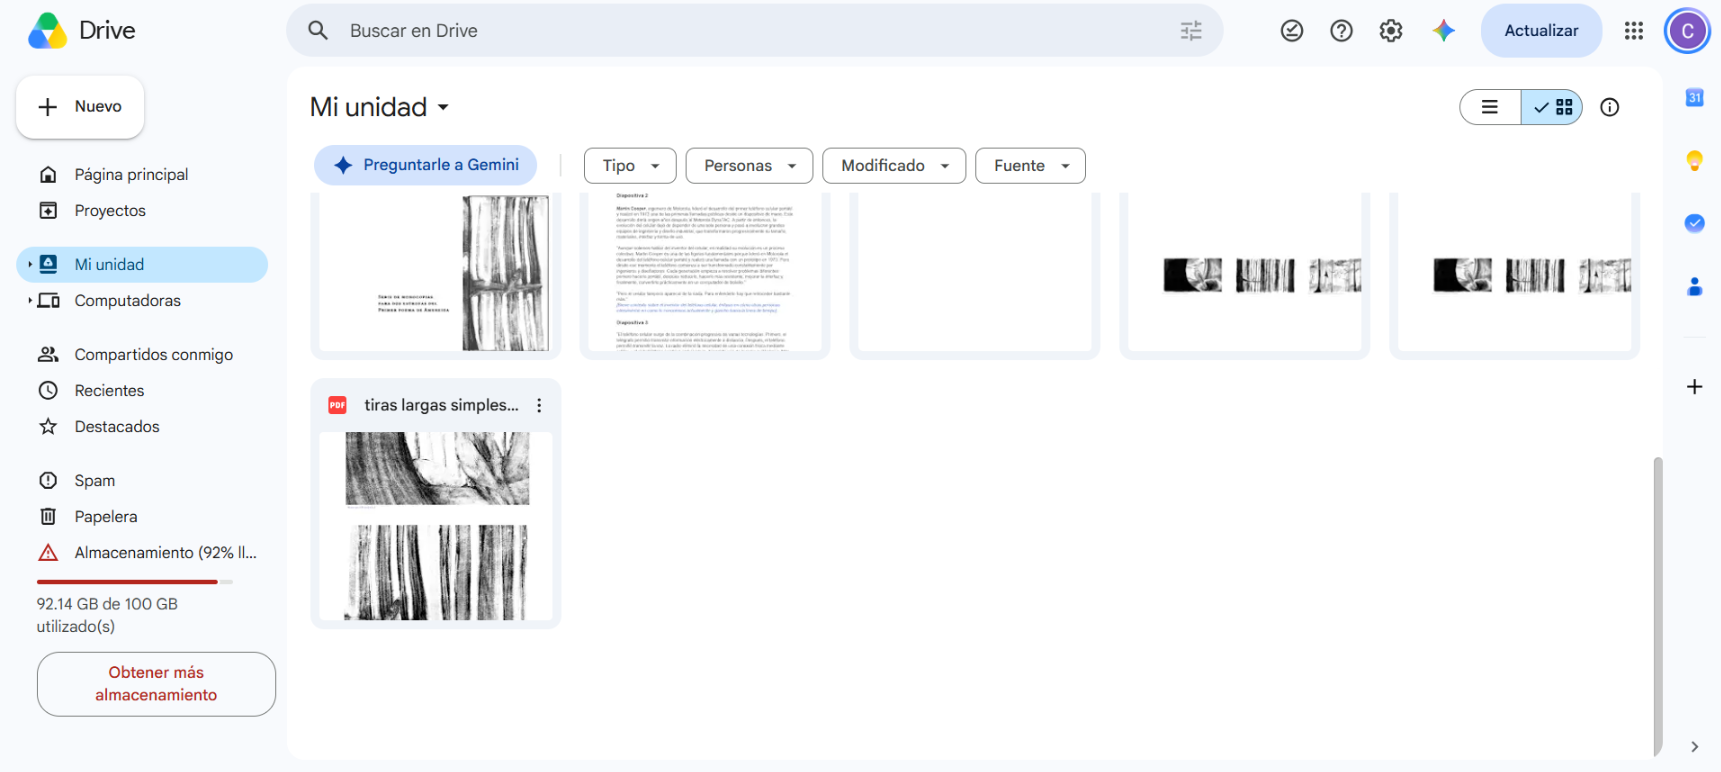Viewport: 1721px width, 772px height.
Task: Open the Tipo filter dropdown
Action: [630, 166]
